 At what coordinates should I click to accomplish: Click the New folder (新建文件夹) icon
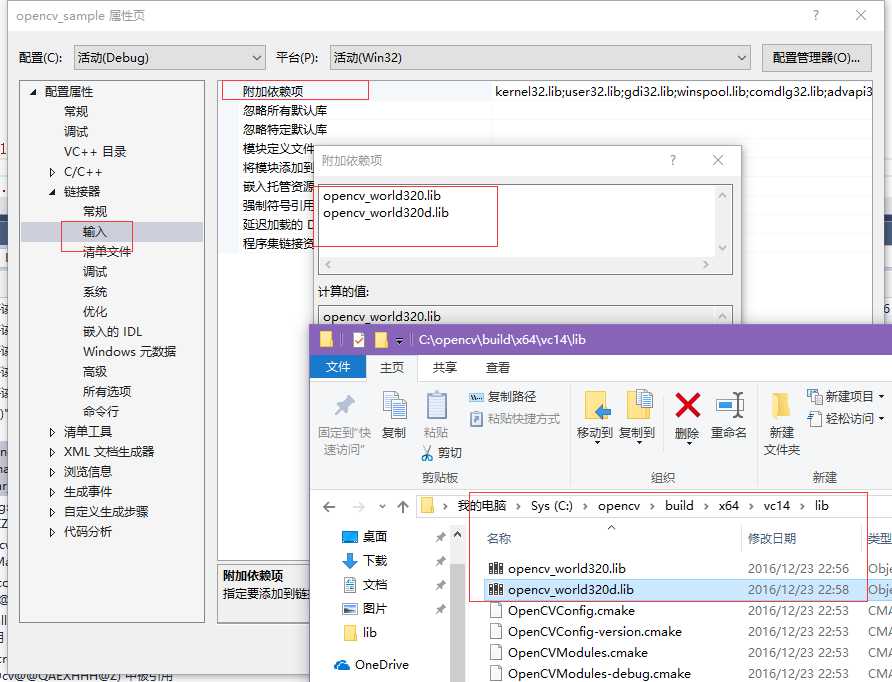[781, 407]
